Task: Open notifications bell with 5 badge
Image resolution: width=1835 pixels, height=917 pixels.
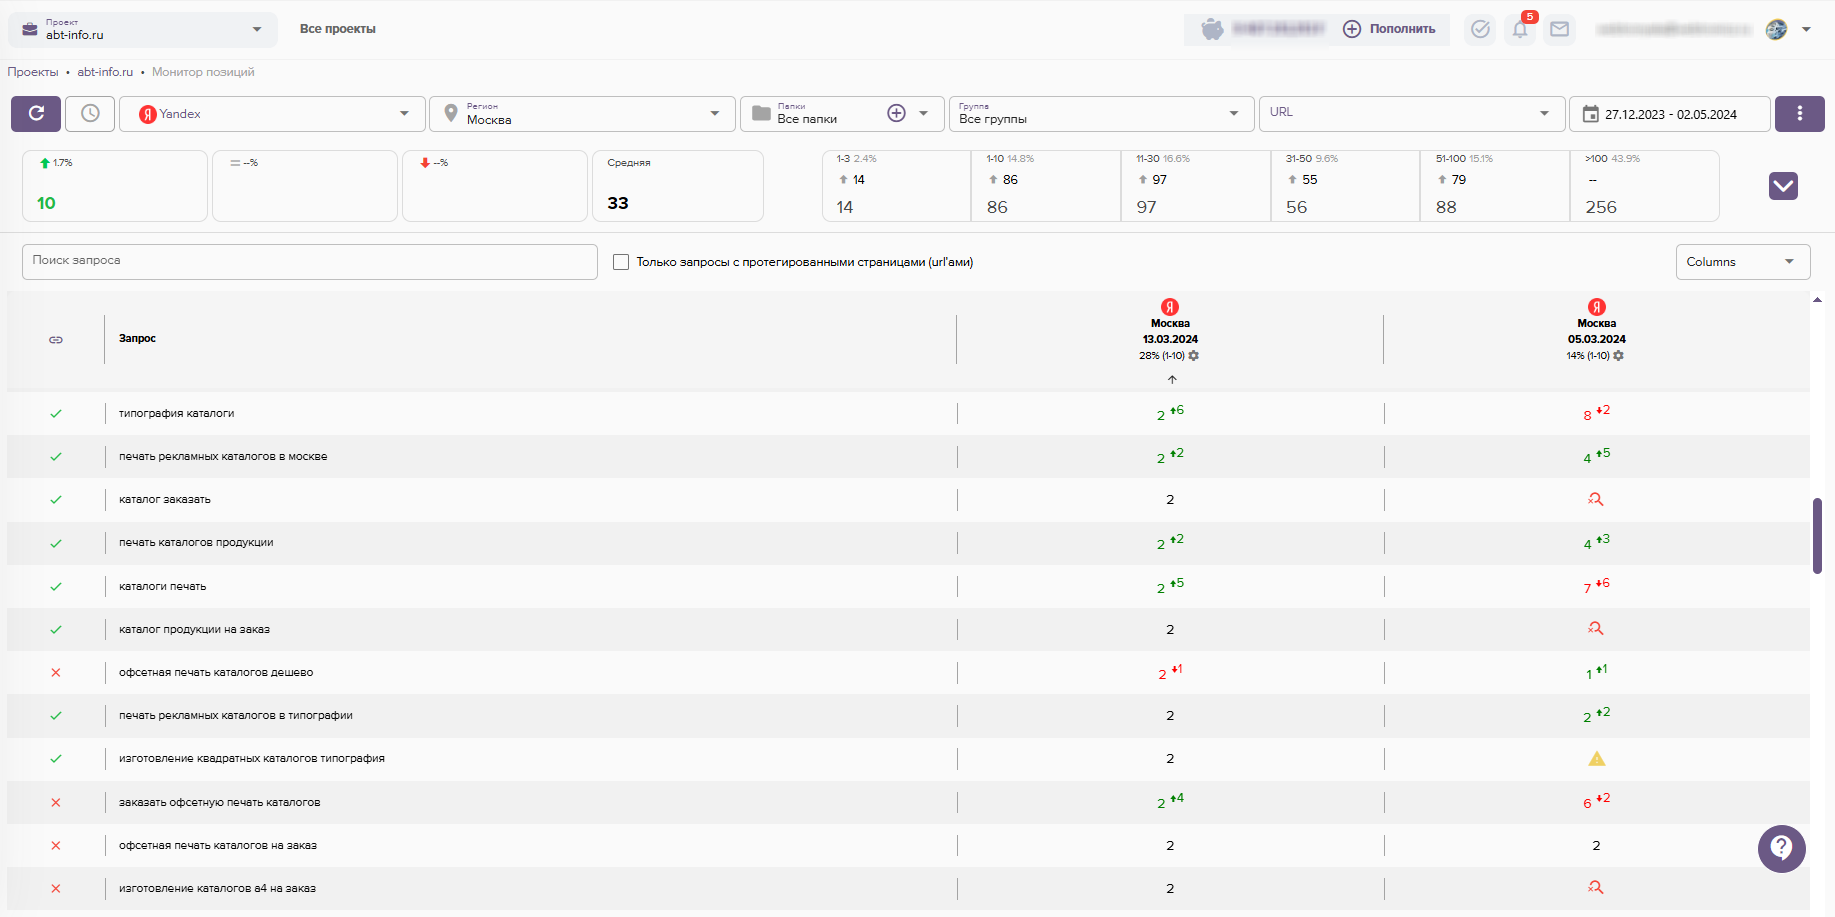Action: pyautogui.click(x=1520, y=29)
